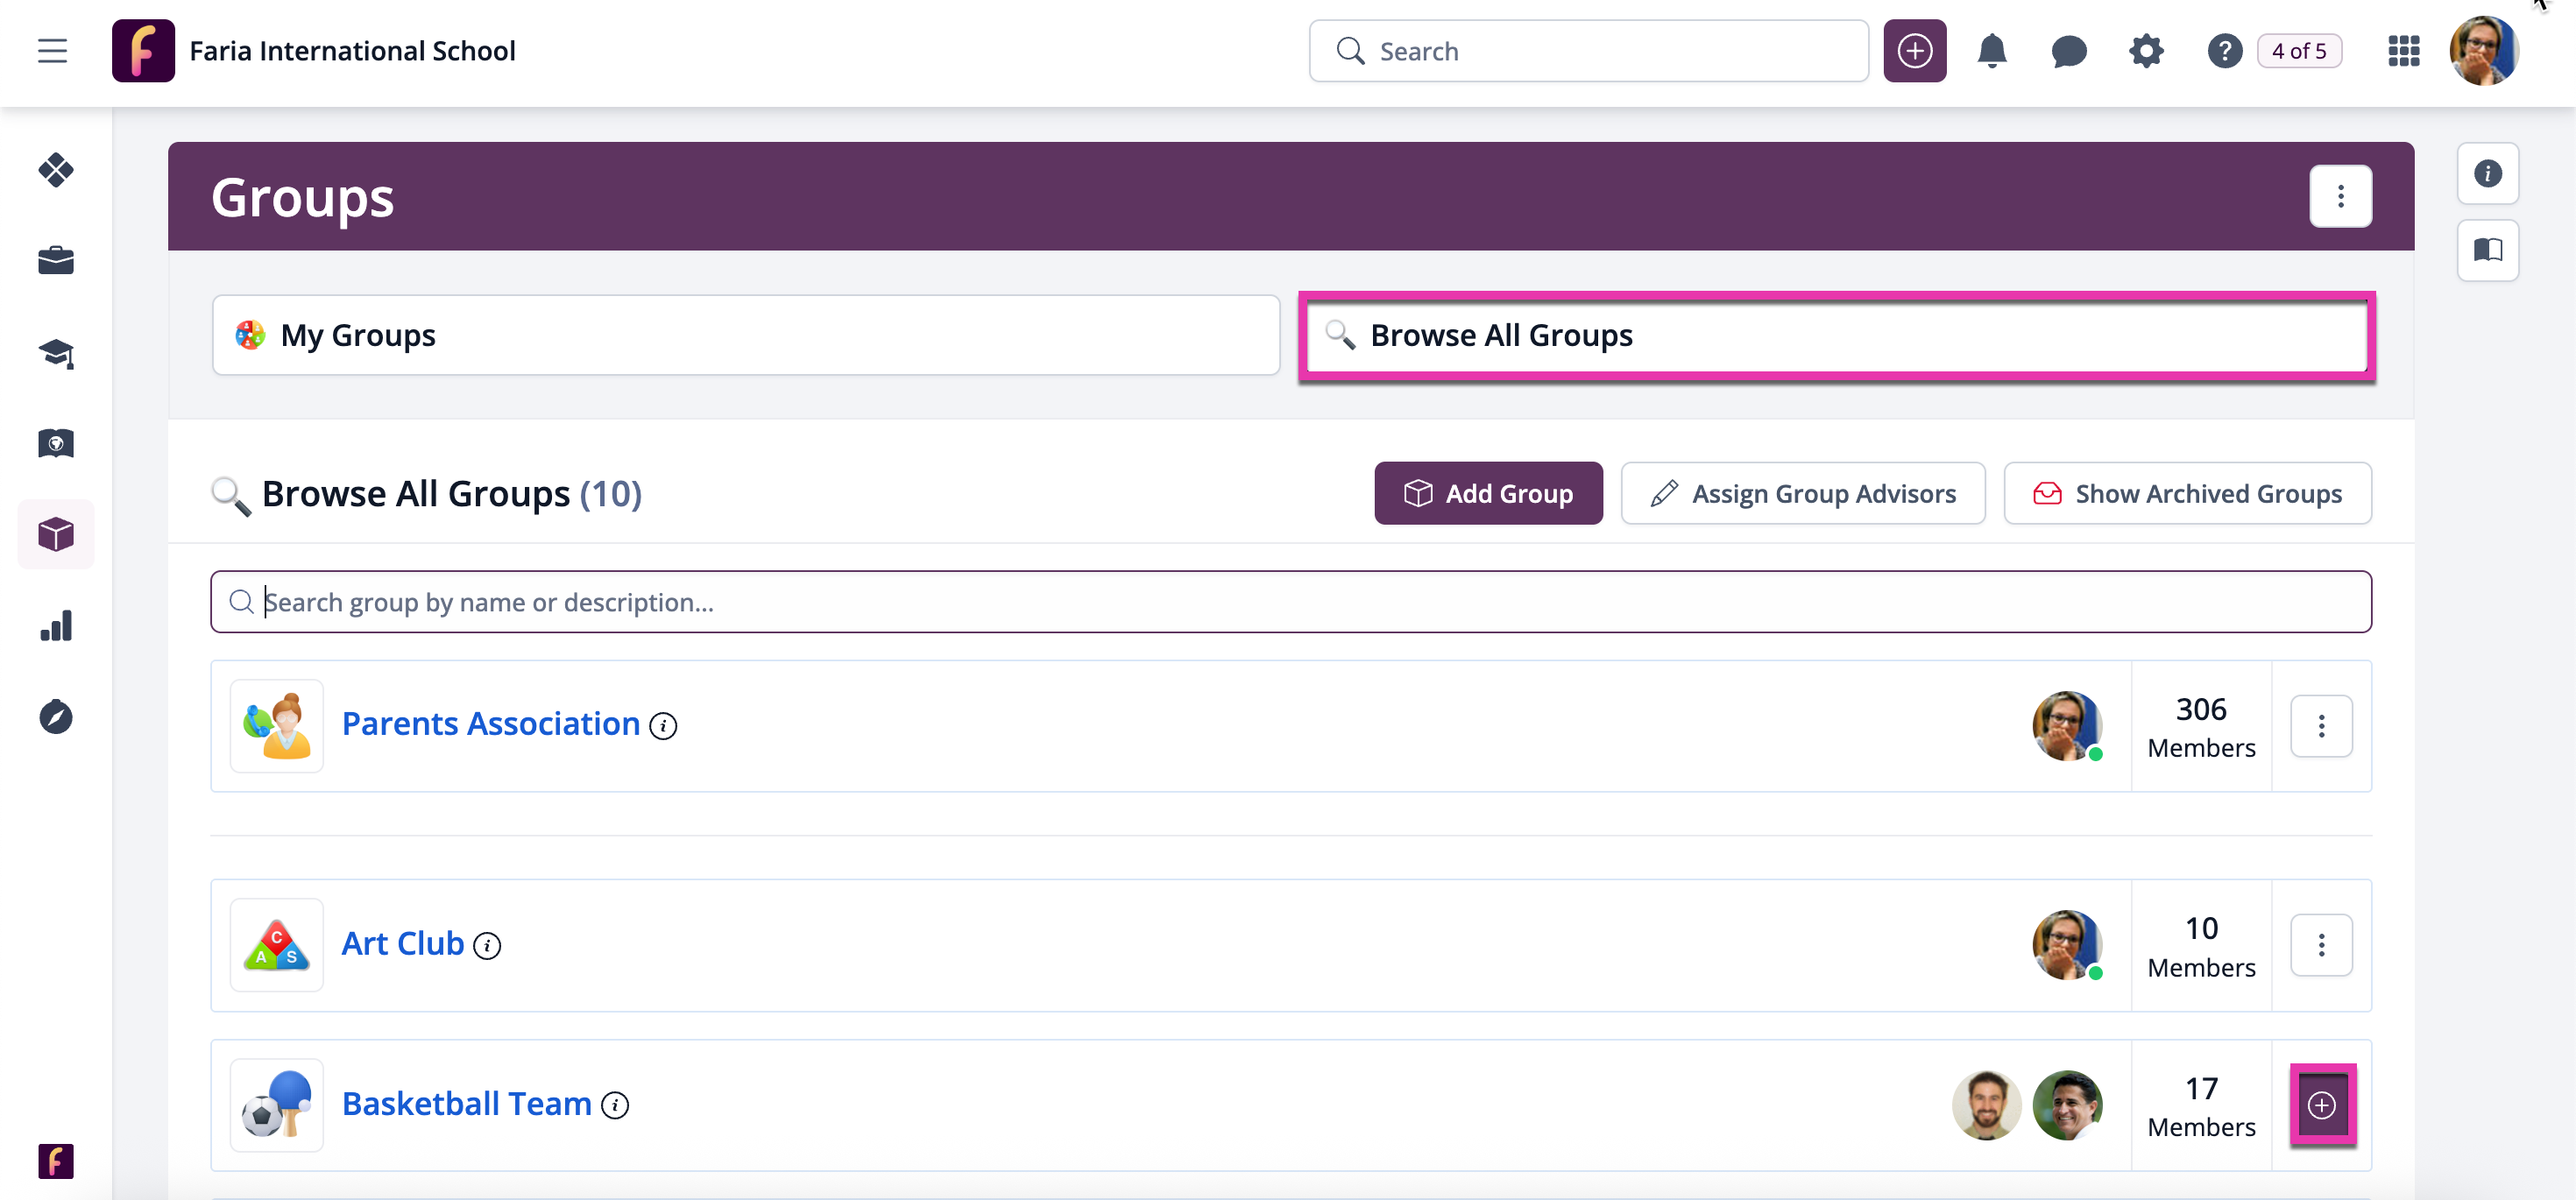Open the messages chat bubble

[2068, 50]
